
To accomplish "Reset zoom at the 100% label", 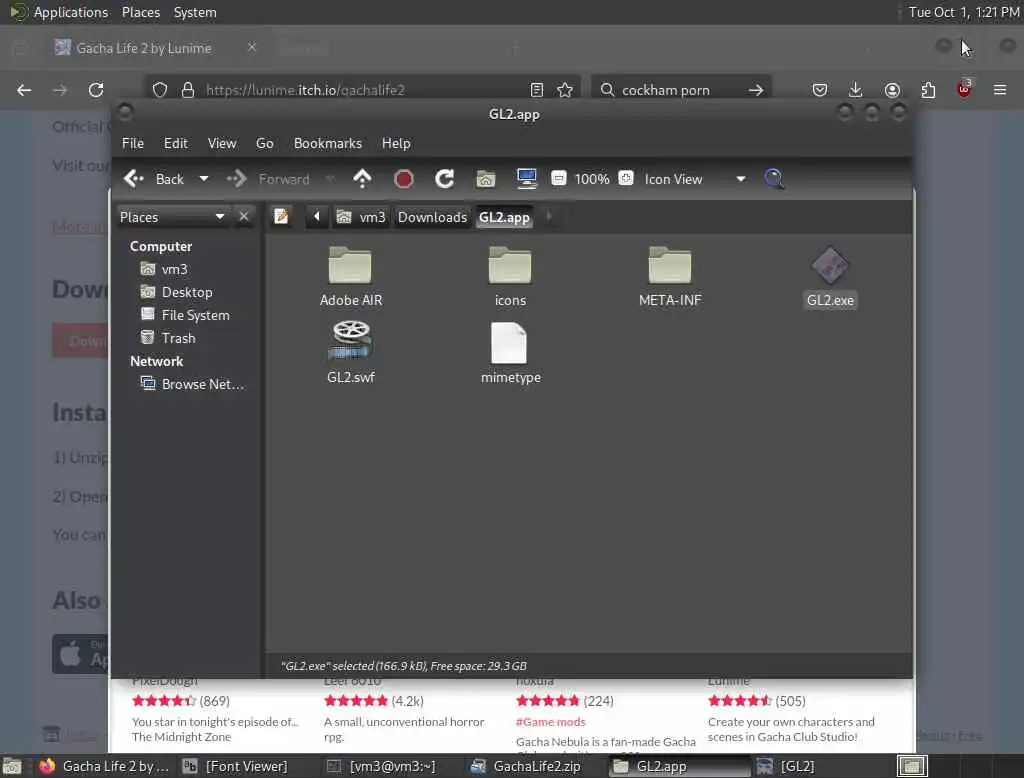I will coord(592,179).
